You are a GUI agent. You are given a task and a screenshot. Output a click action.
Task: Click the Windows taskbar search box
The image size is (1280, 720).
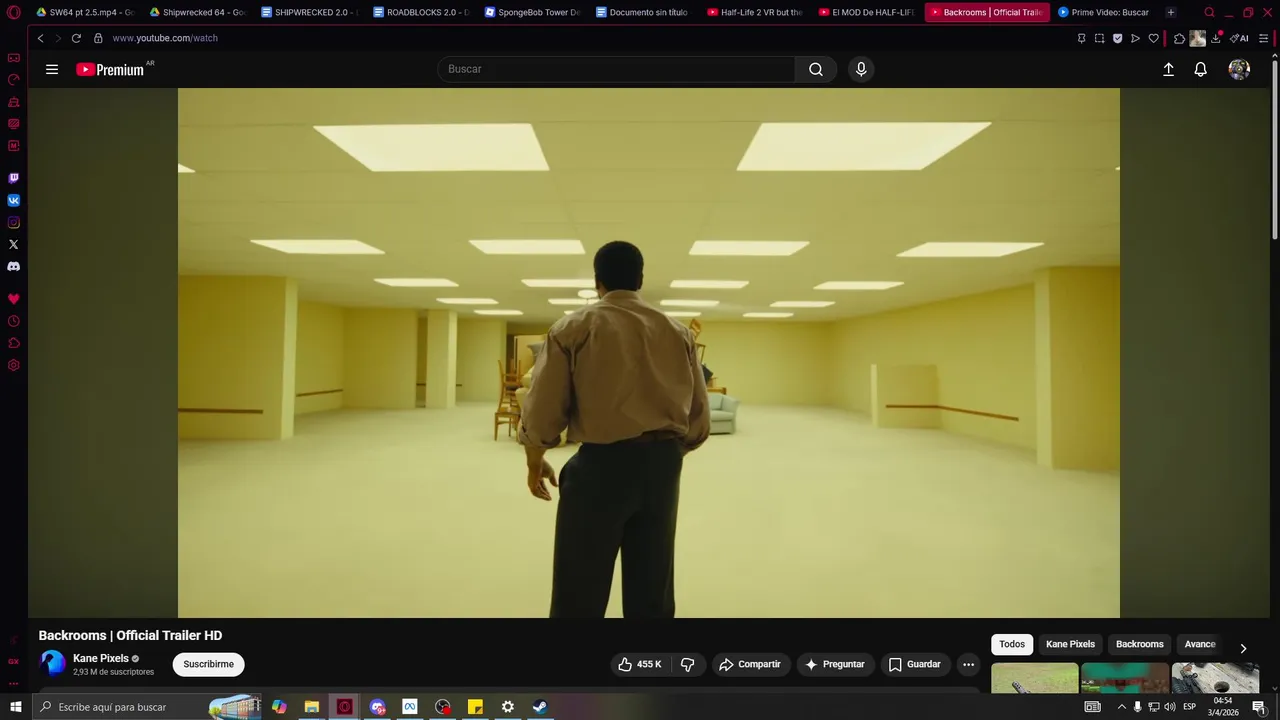tap(146, 707)
